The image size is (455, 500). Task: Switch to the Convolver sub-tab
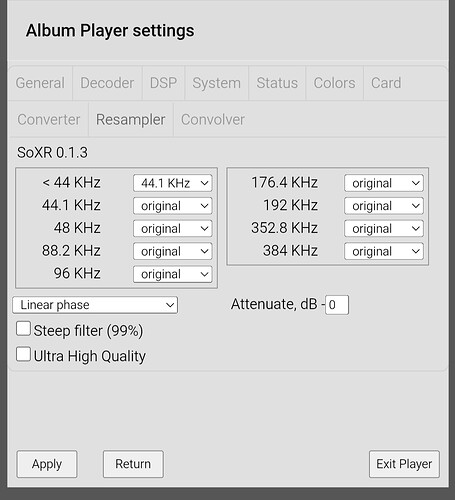pos(213,120)
